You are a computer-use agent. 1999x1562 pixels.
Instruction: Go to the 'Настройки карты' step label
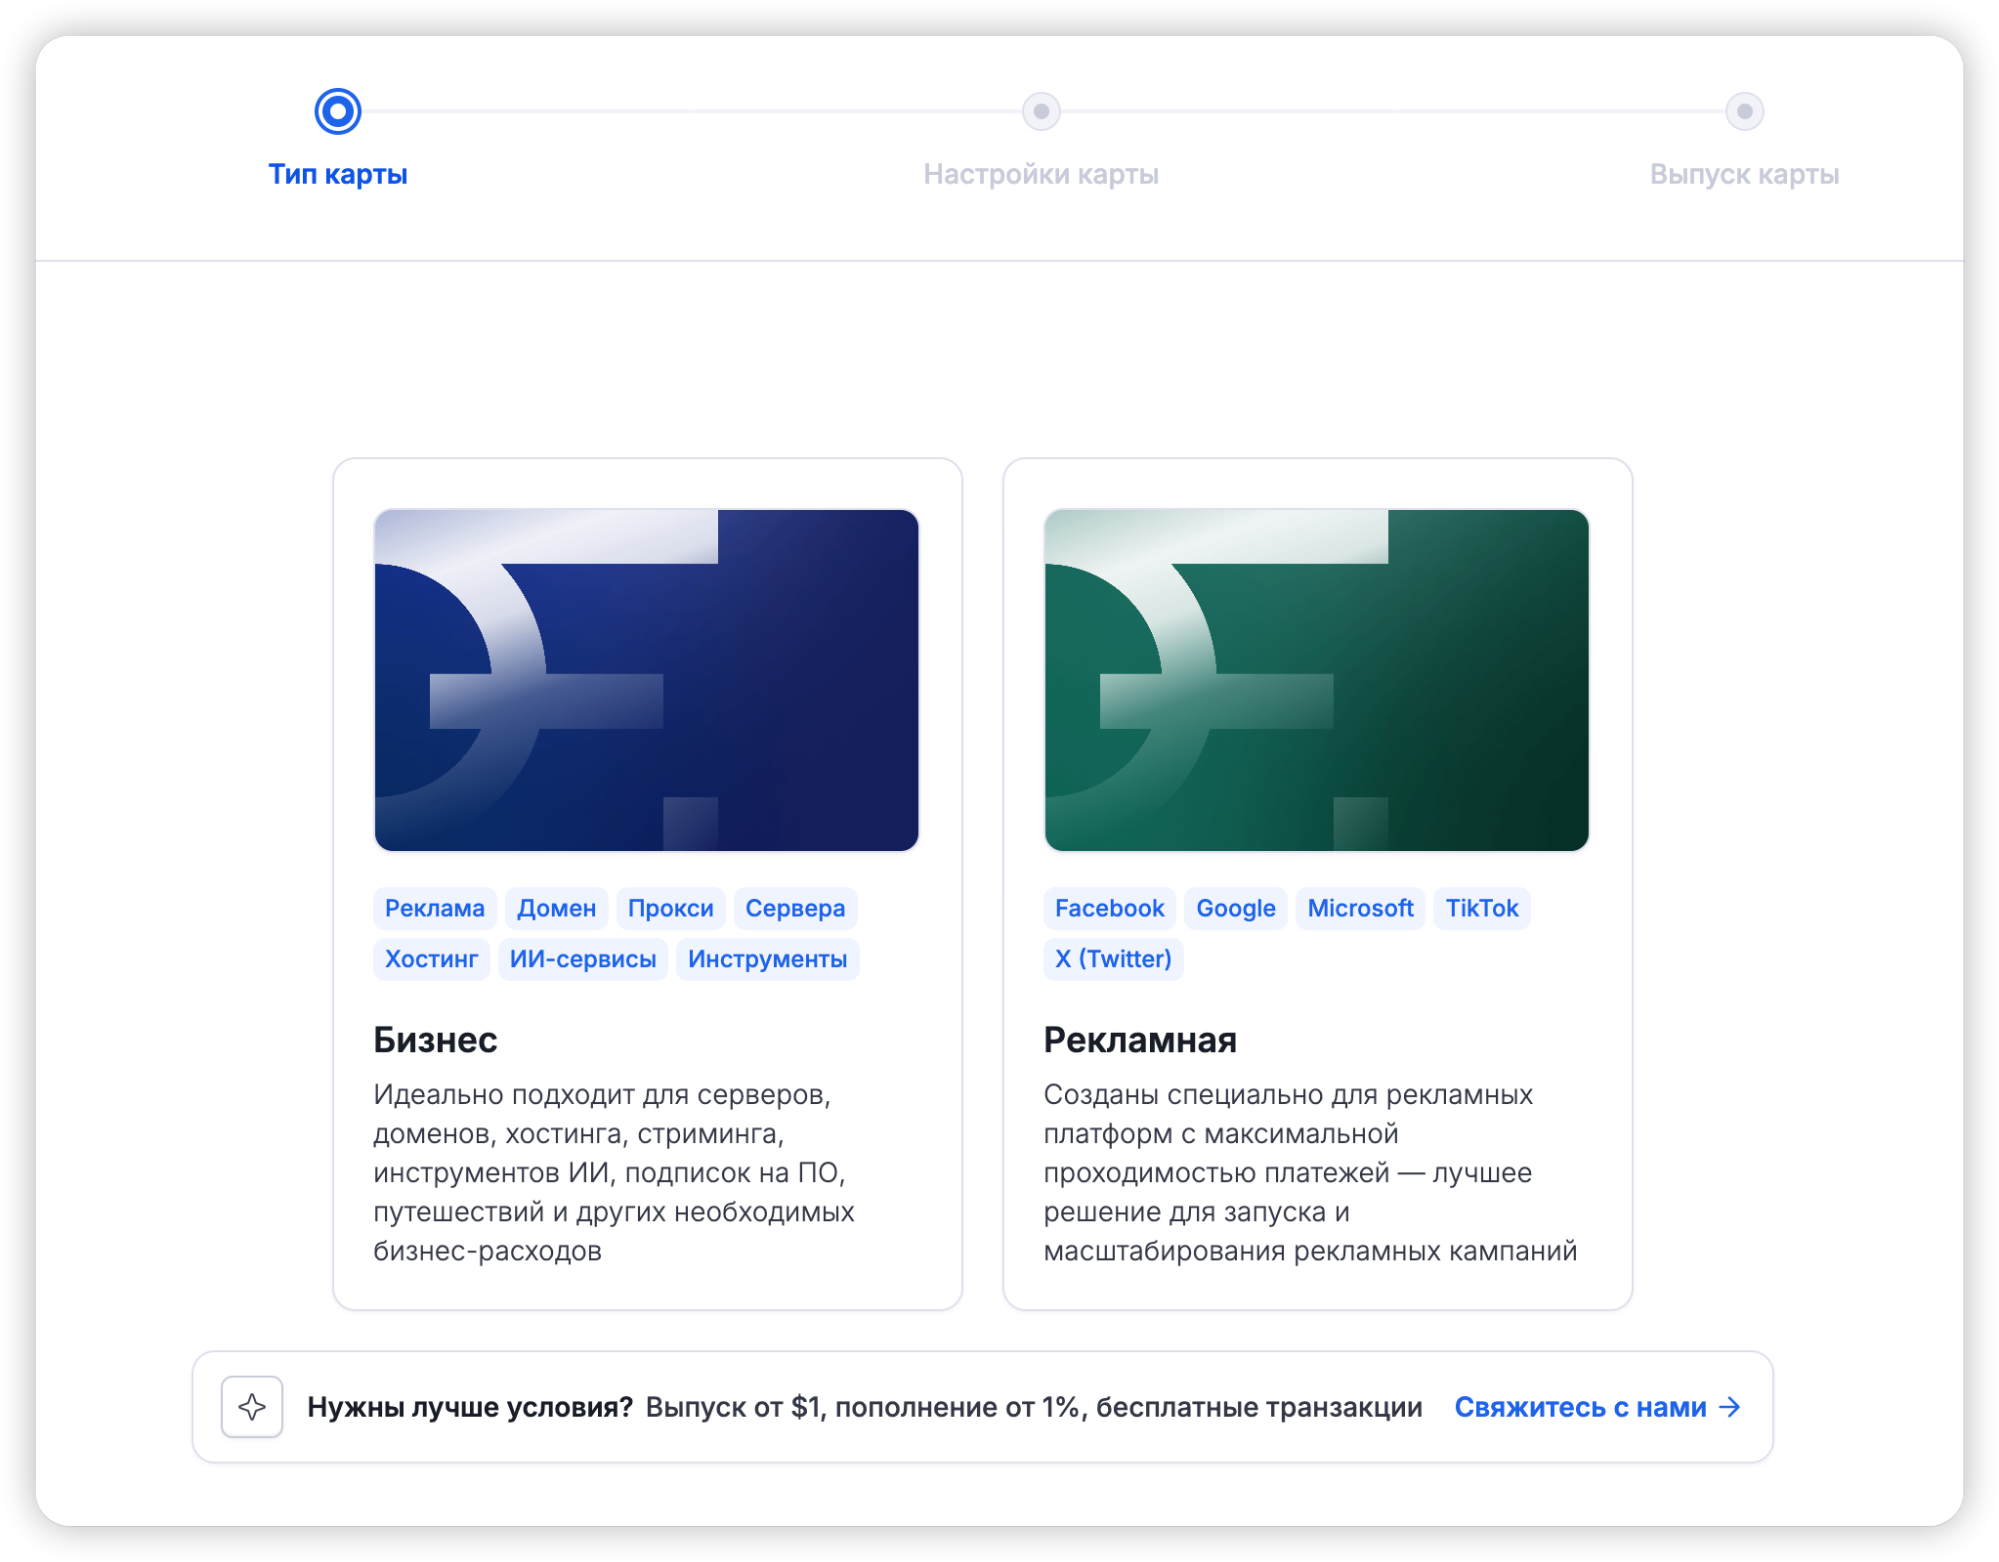click(1041, 174)
